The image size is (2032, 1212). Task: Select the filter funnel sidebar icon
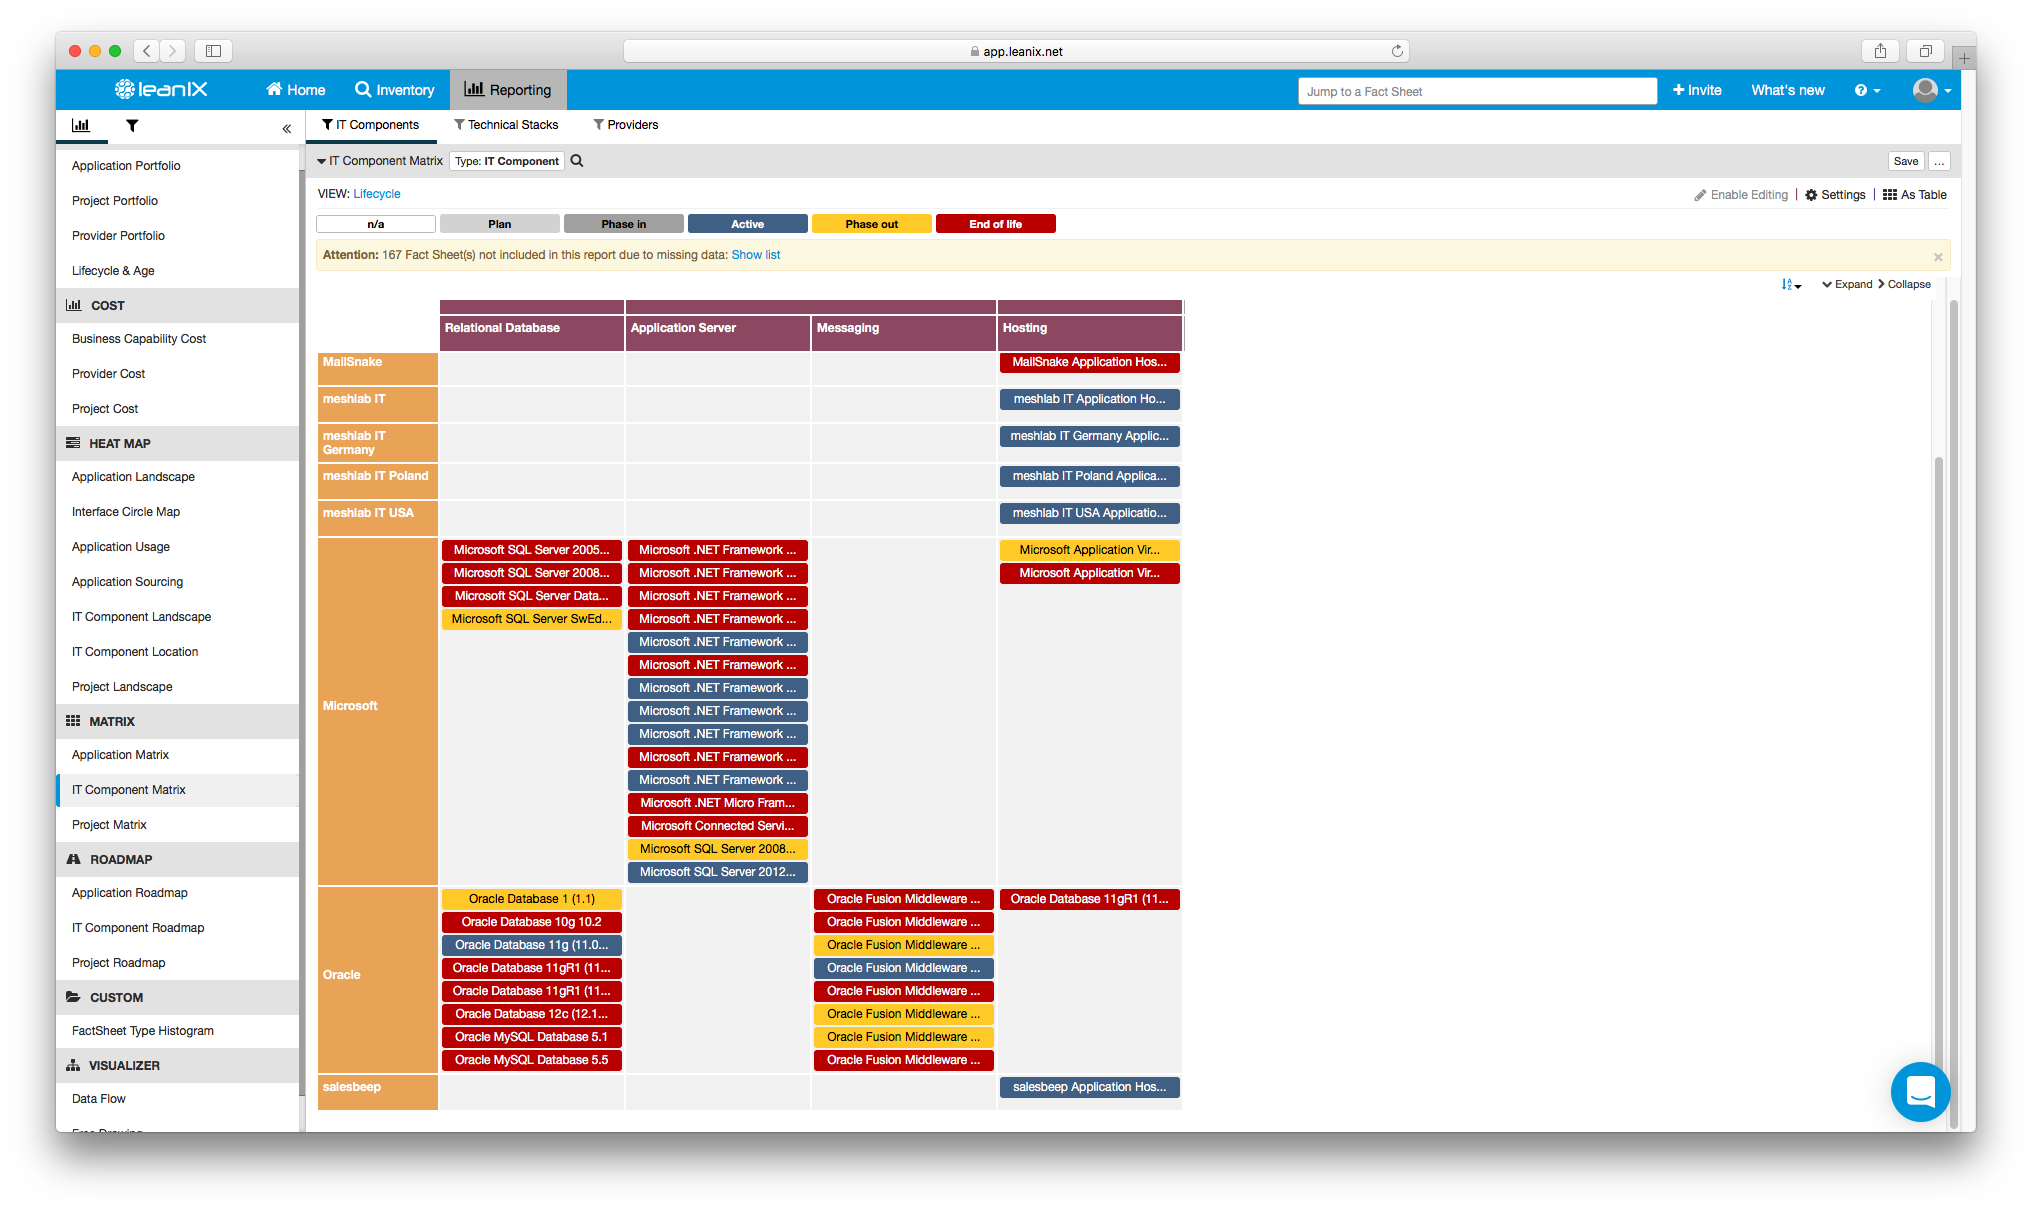(x=132, y=126)
